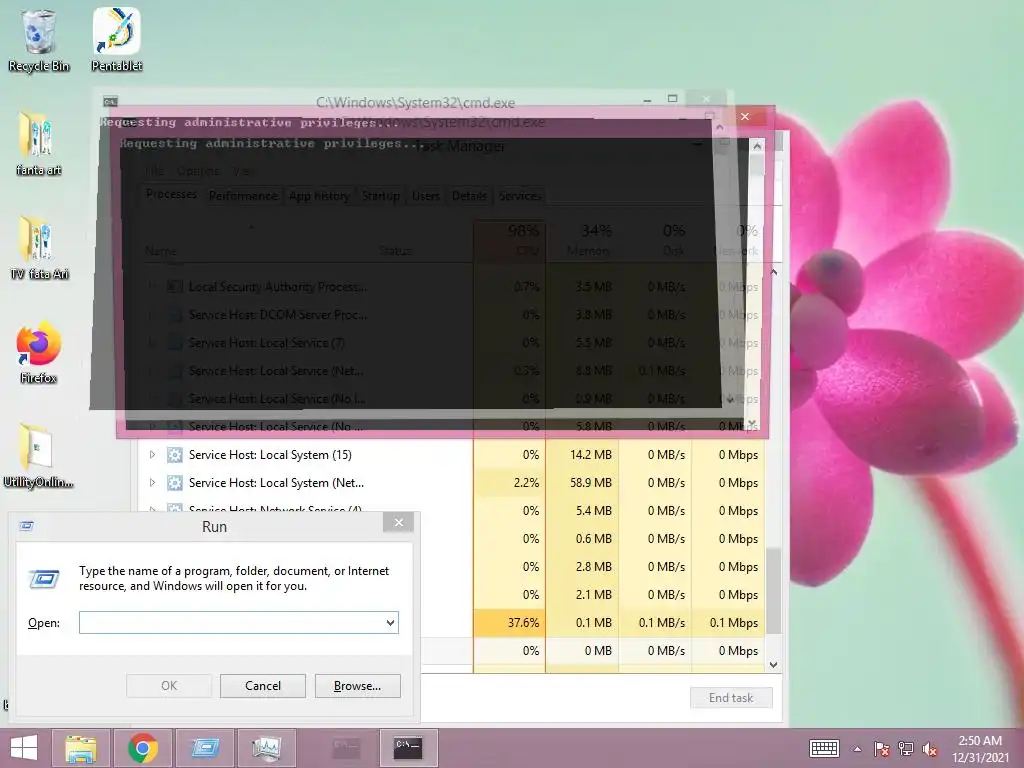Sort processes by the Memory column

583,240
